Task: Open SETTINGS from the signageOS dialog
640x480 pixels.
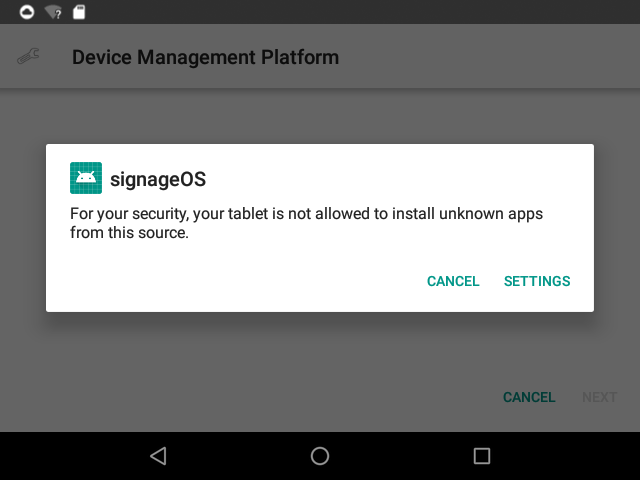Action: [537, 281]
